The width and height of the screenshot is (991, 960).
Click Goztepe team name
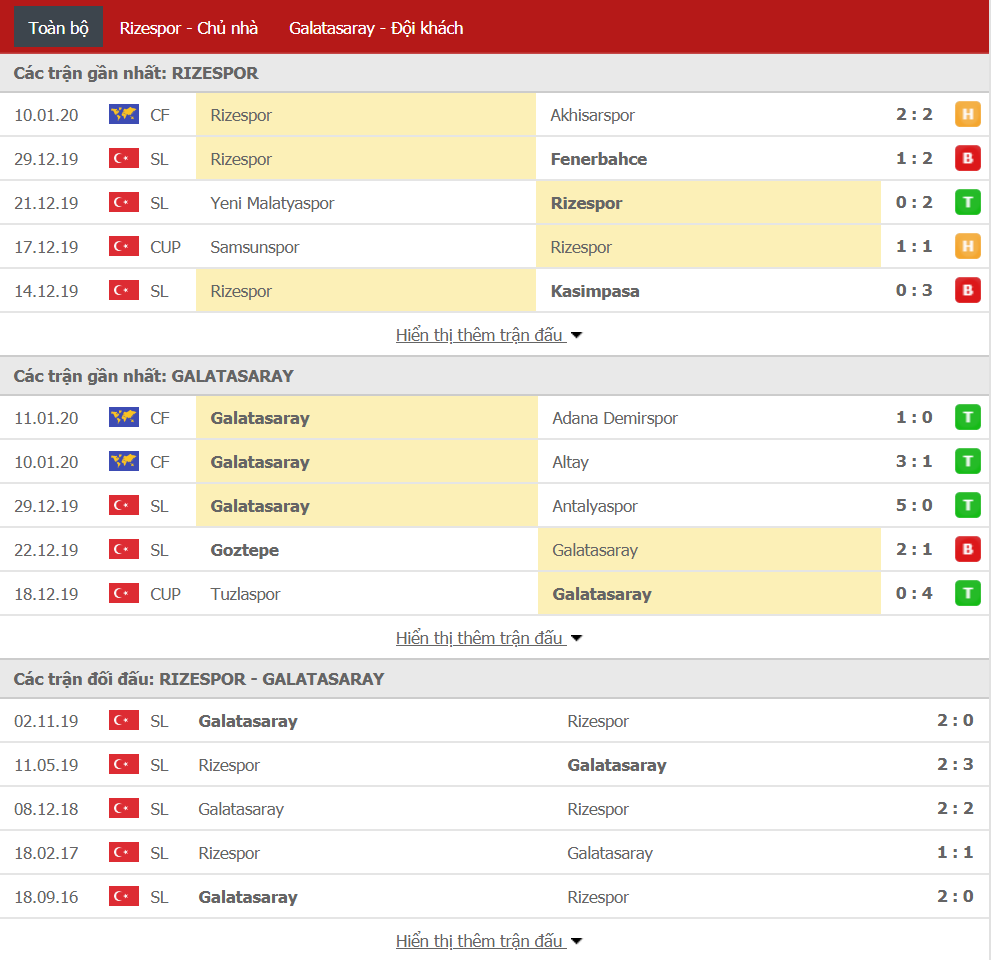pos(245,550)
